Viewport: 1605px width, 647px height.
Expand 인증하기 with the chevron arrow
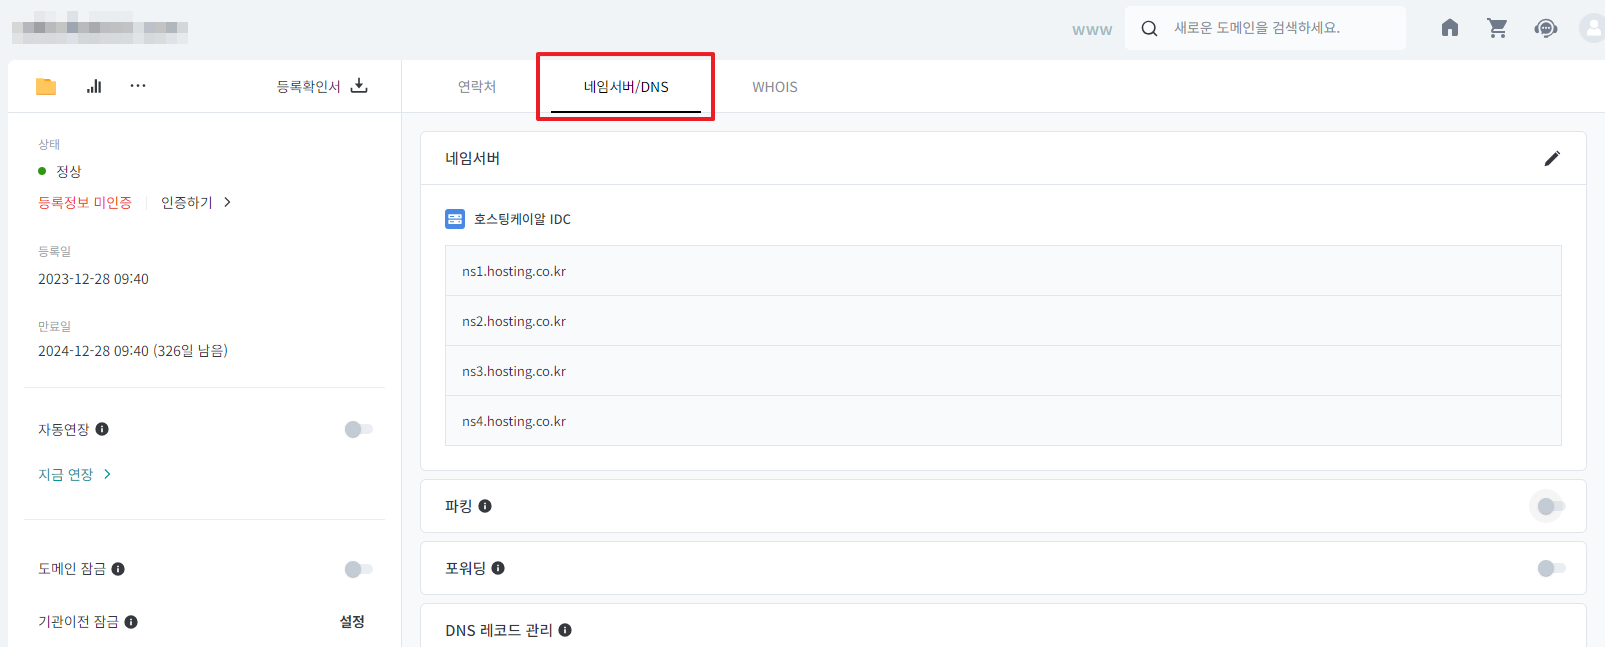point(227,202)
